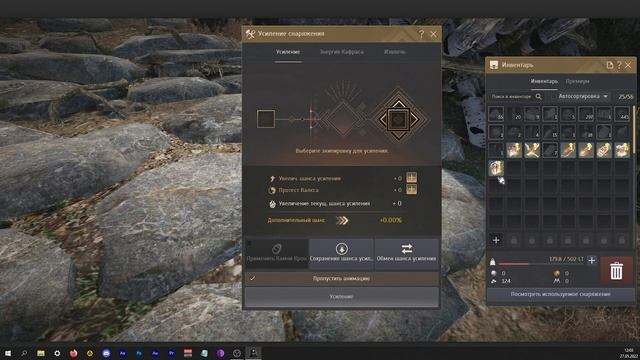Click the +0.00% additional chance value
The width and height of the screenshot is (640, 360).
pyautogui.click(x=391, y=220)
